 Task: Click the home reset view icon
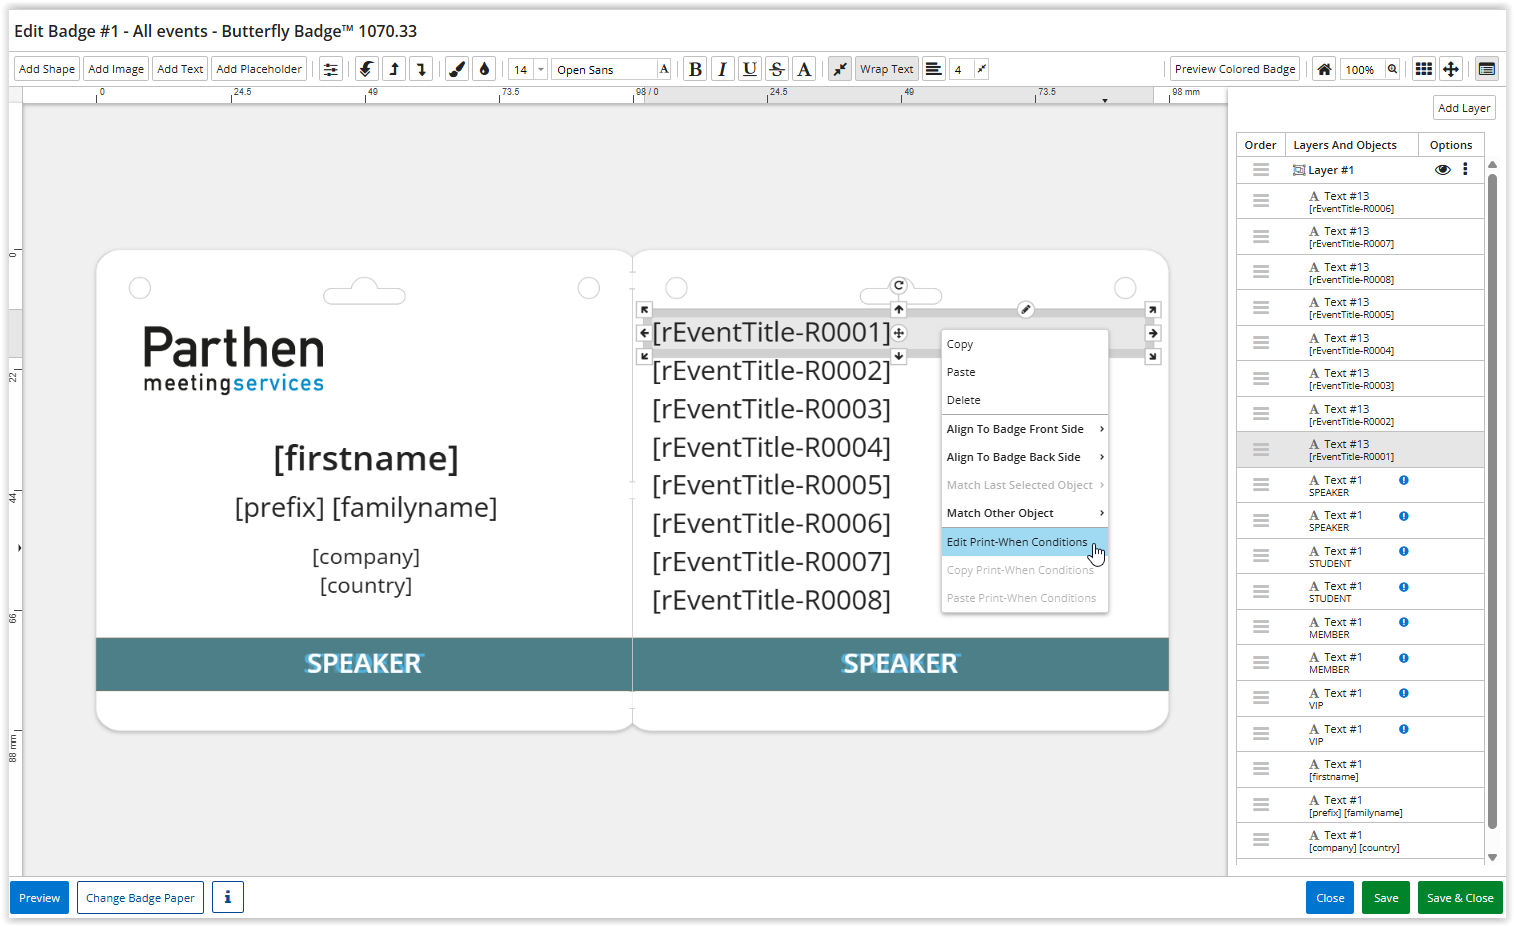tap(1324, 69)
